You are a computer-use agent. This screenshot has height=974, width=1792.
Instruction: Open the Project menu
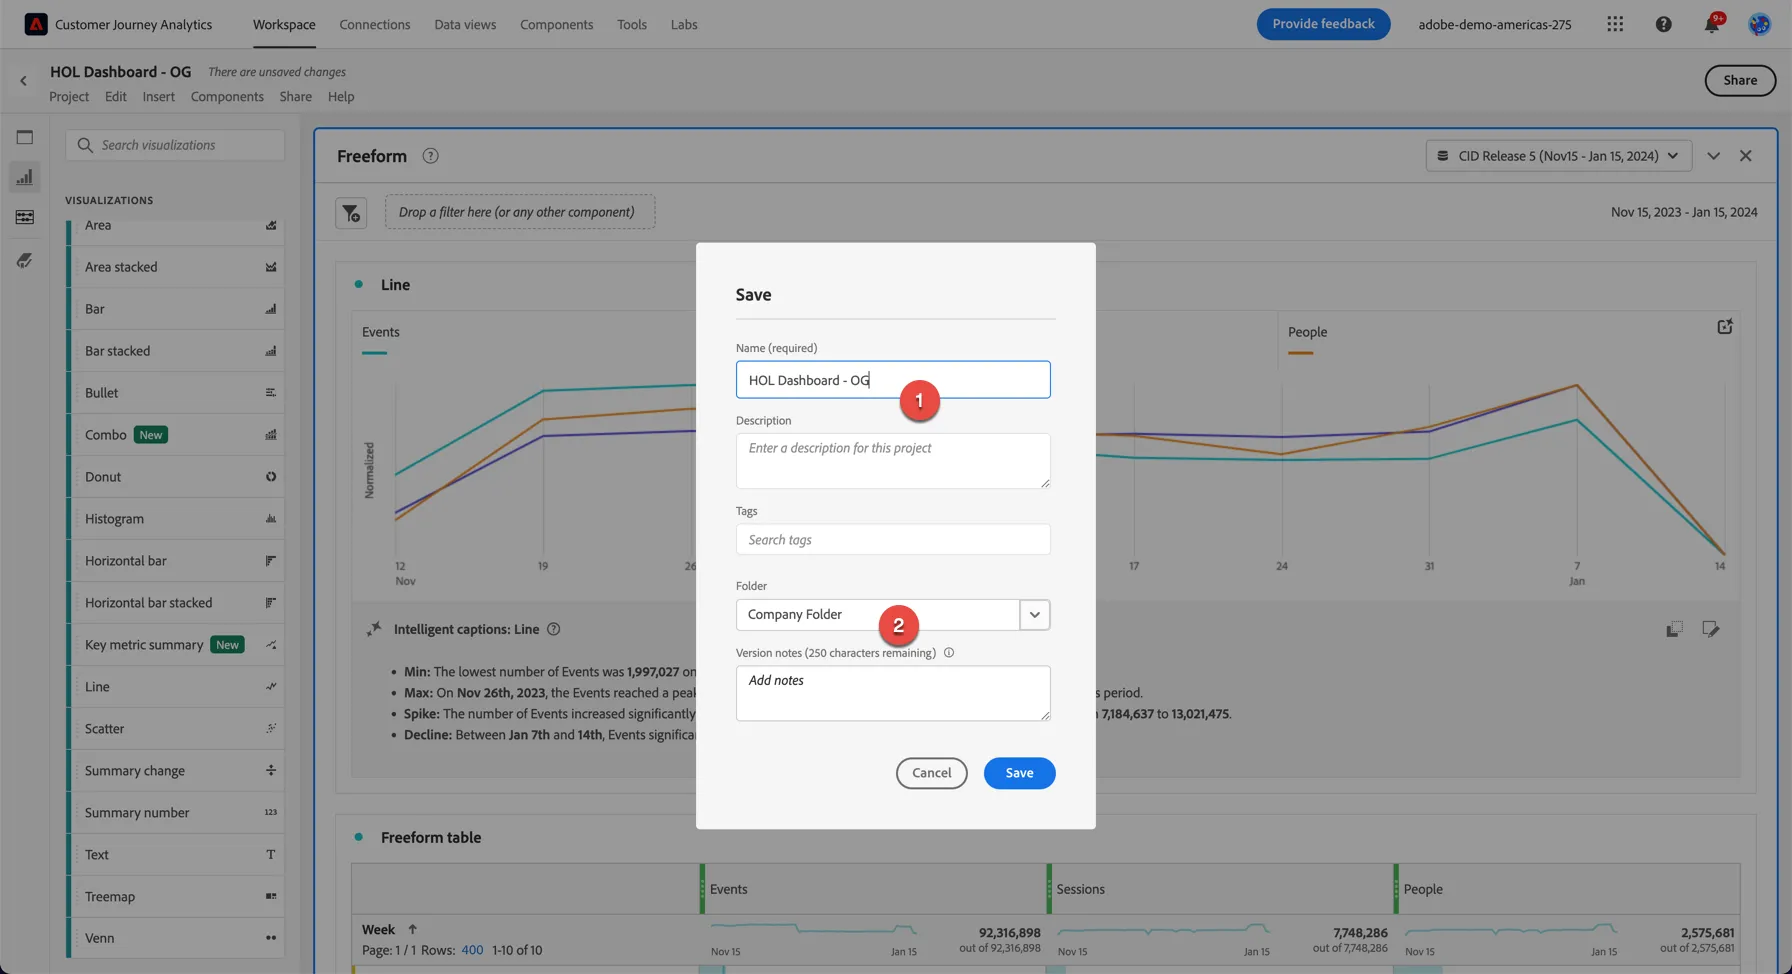pyautogui.click(x=69, y=97)
